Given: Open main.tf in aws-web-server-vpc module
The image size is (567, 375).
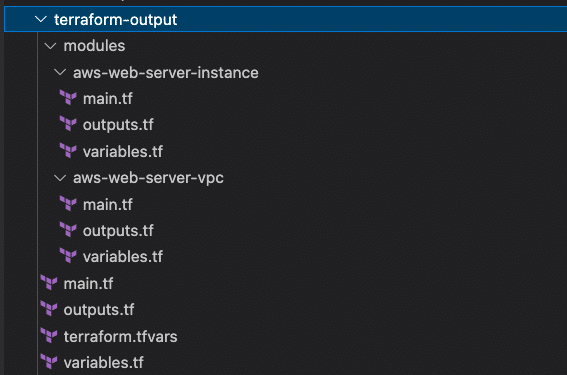Looking at the screenshot, I should (108, 205).
